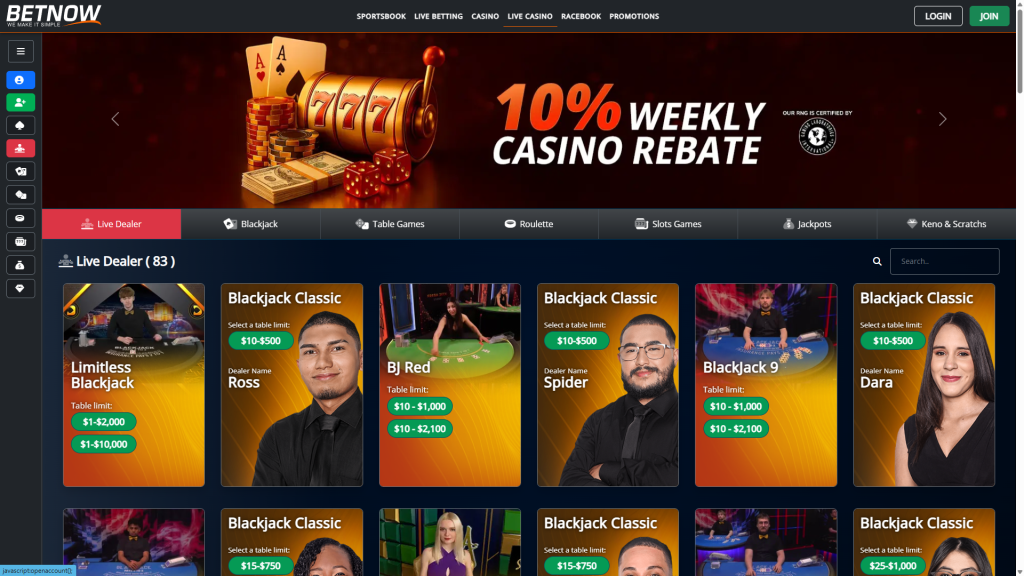
Task: Click the blue user account sidebar icon
Action: 20,80
